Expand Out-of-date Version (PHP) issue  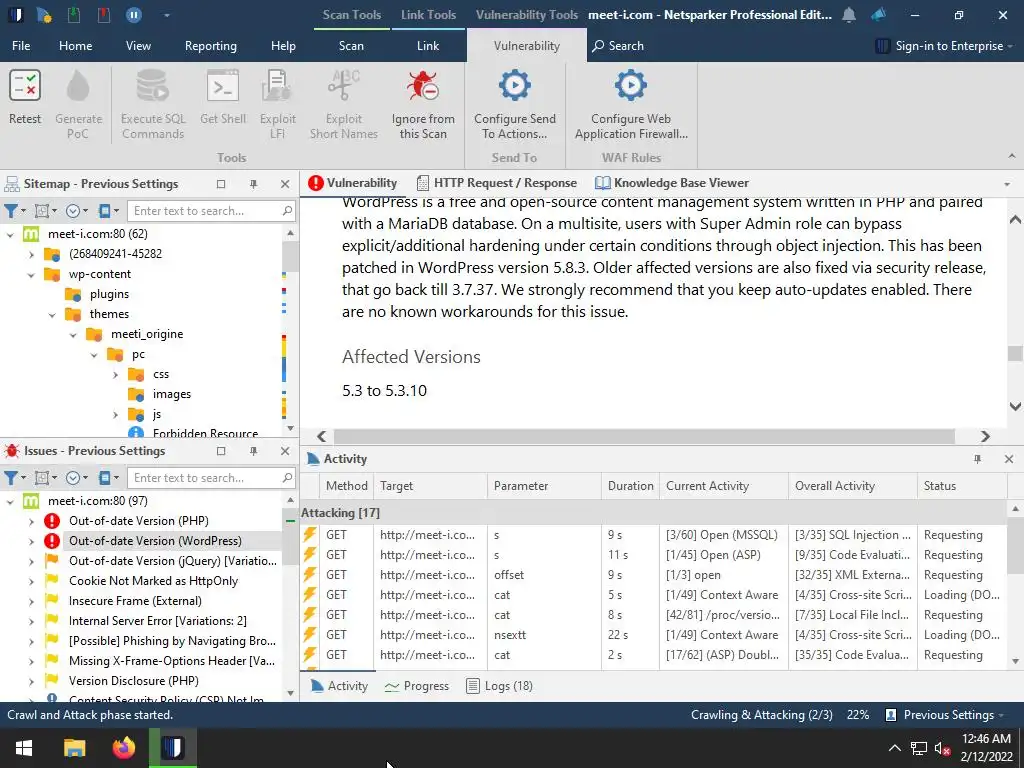pyautogui.click(x=31, y=522)
